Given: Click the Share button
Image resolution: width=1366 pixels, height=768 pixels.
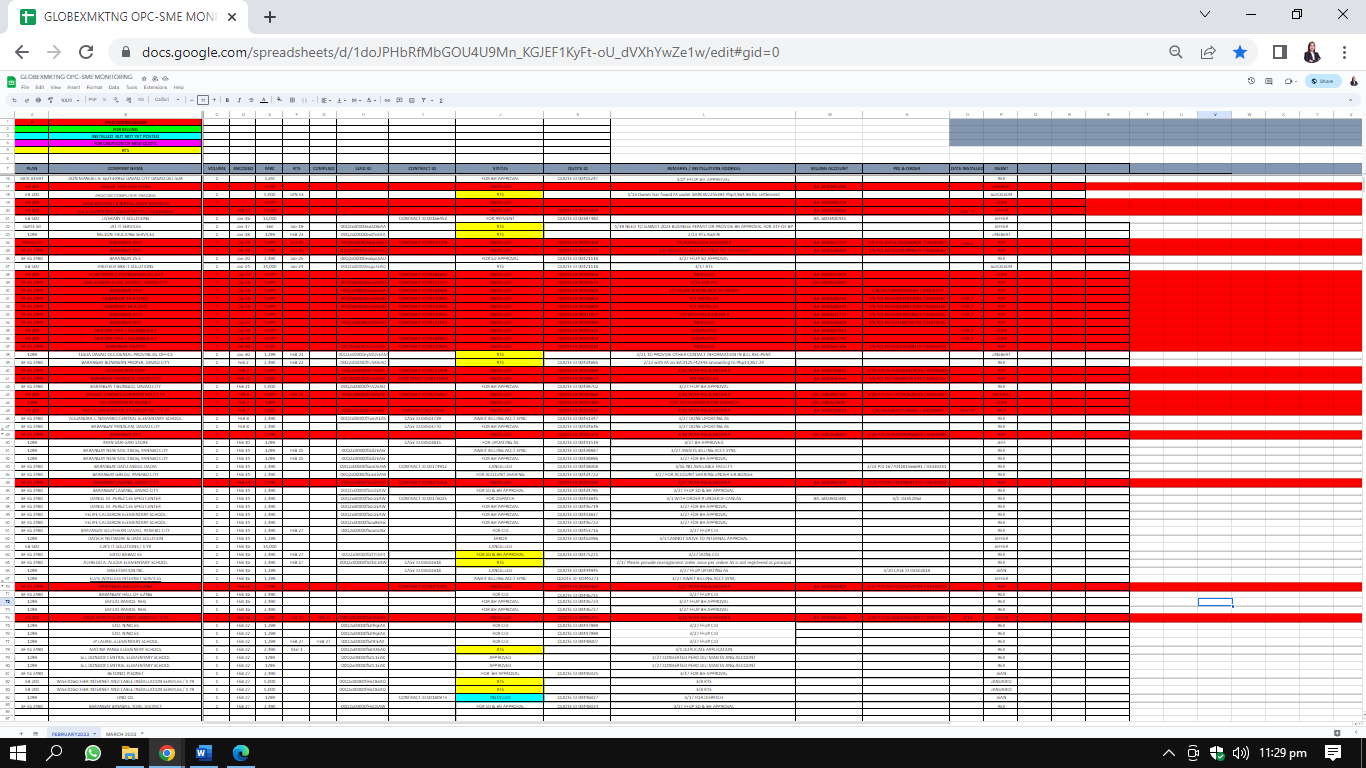Looking at the screenshot, I should [x=1322, y=81].
